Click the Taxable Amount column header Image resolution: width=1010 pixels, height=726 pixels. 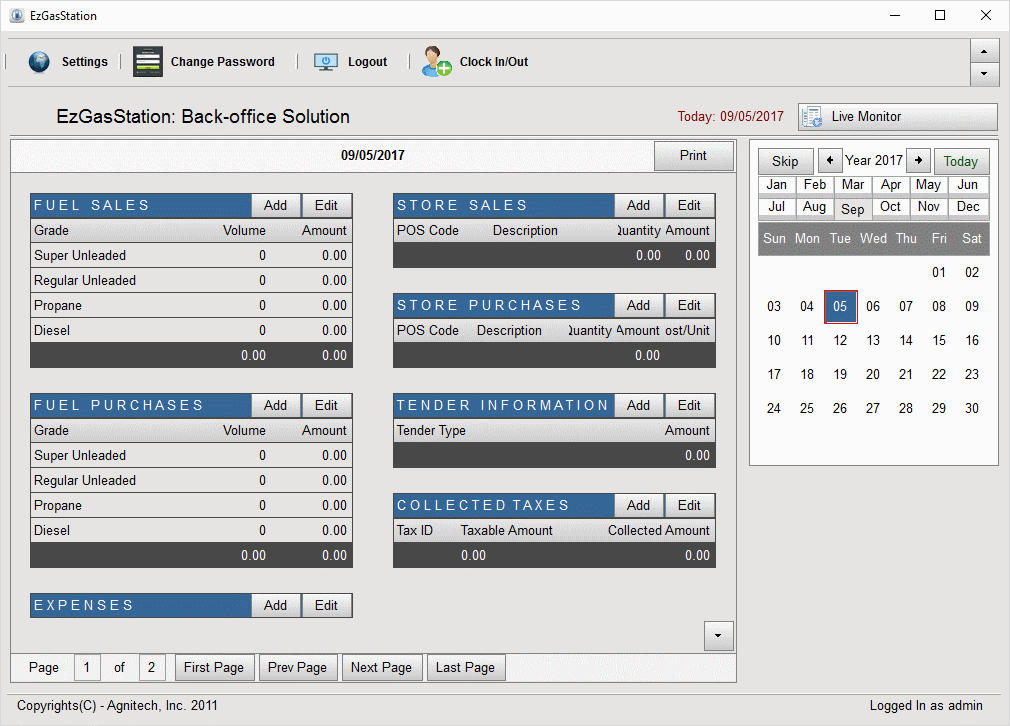(506, 531)
